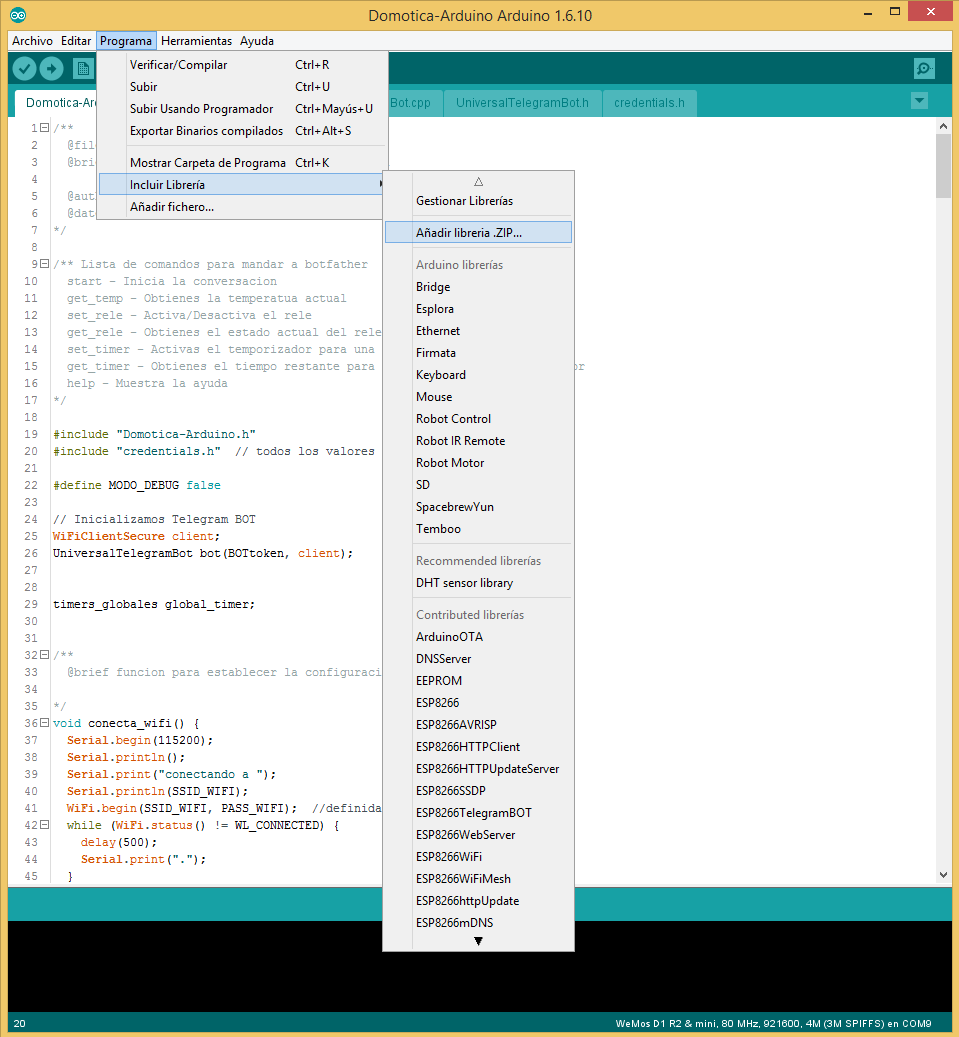The image size is (959, 1037).
Task: Include the Bridge library
Action: point(478,286)
